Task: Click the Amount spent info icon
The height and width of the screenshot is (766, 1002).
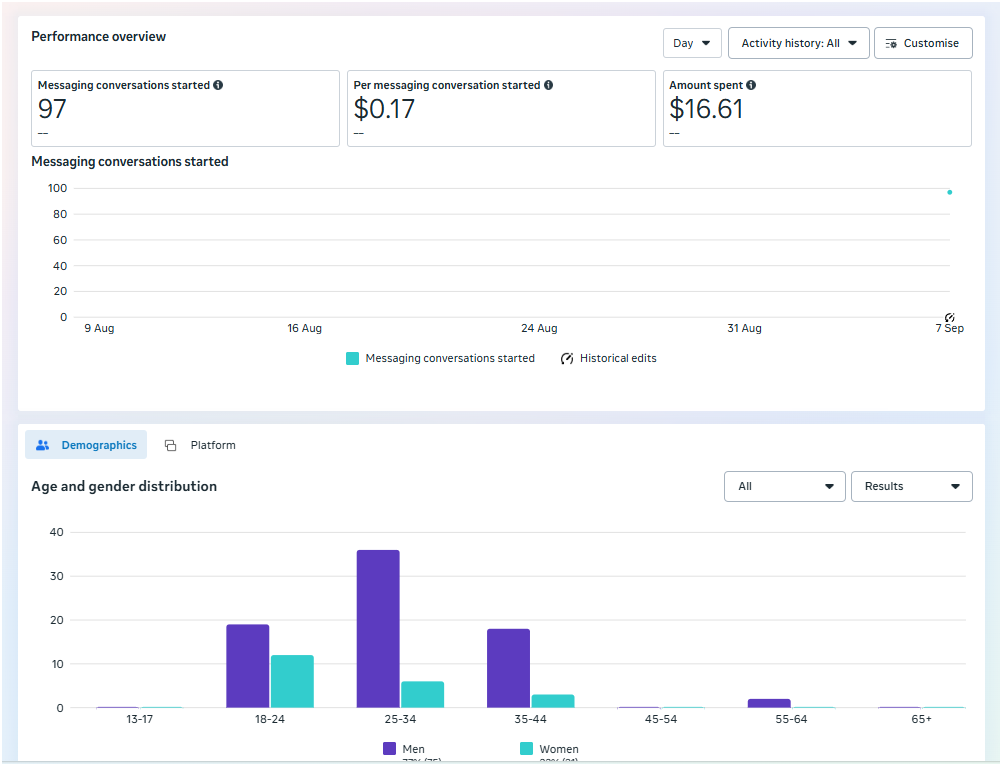Action: [751, 86]
